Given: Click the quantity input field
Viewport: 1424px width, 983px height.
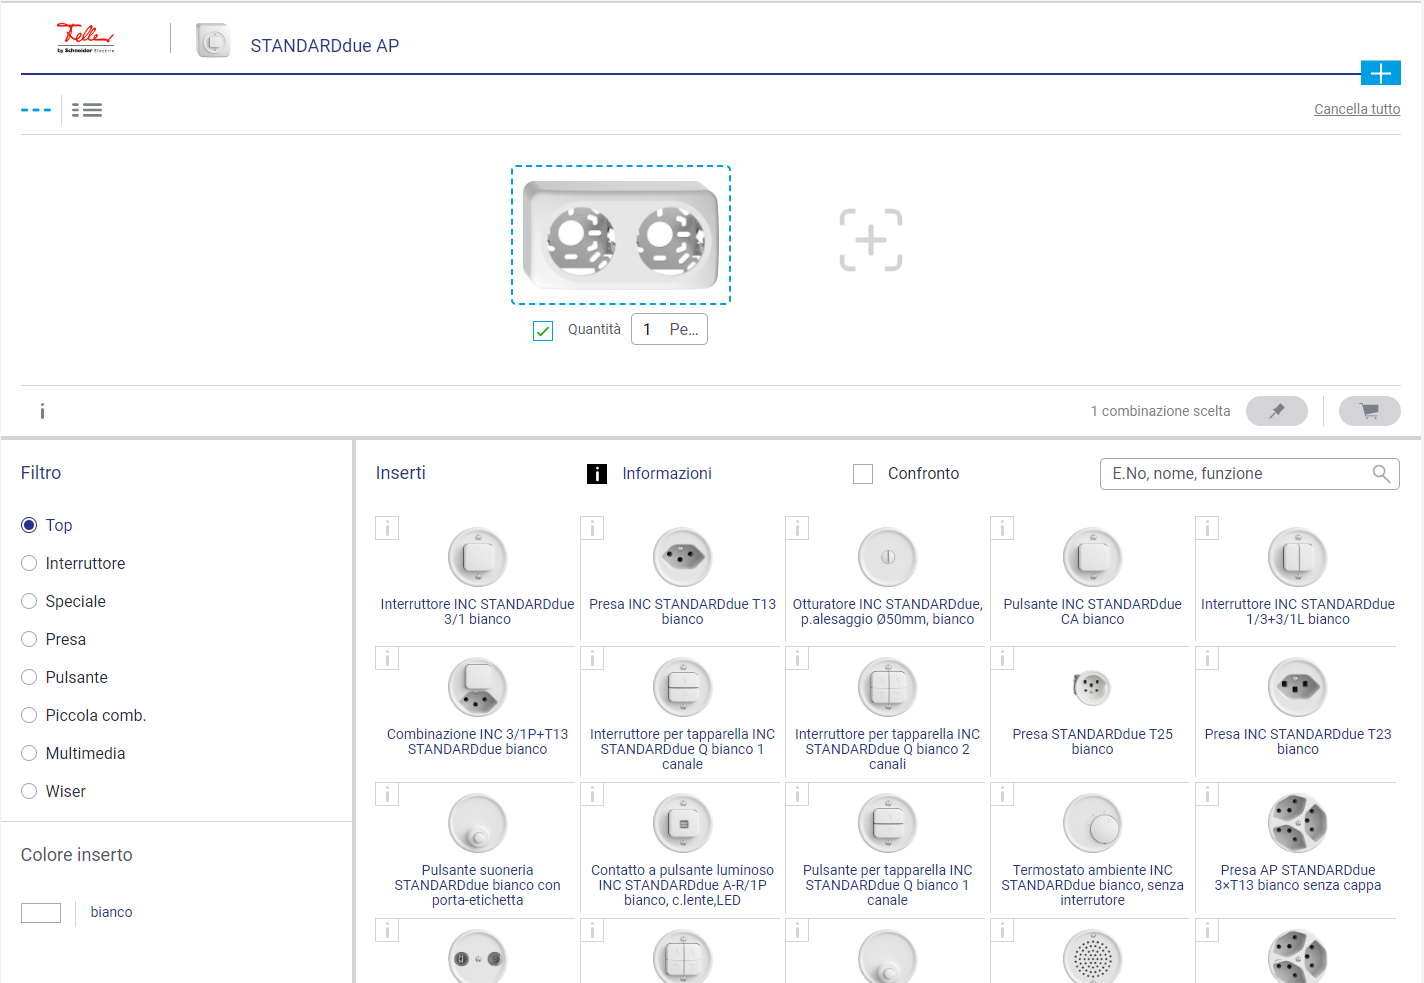Looking at the screenshot, I should click(x=669, y=329).
